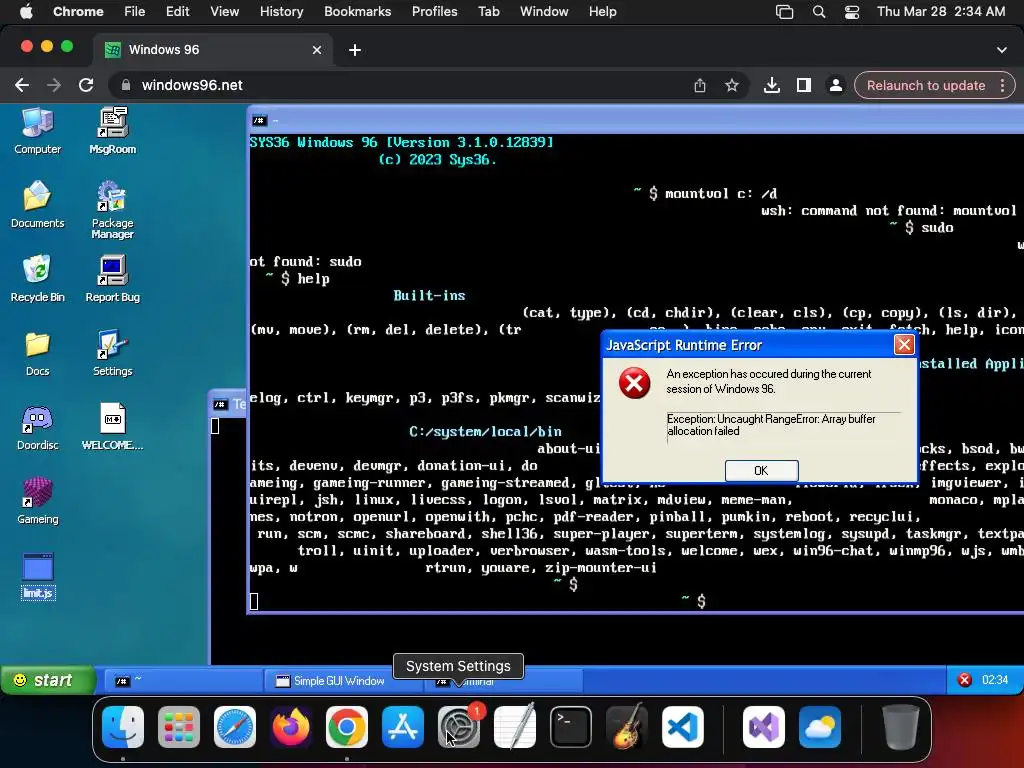Image resolution: width=1024 pixels, height=768 pixels.
Task: Open GarageBand from the Dock
Action: [627, 727]
